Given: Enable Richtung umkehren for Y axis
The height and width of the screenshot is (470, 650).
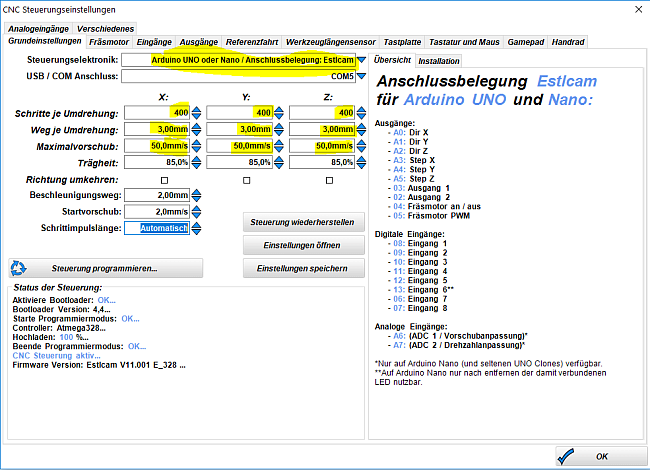Looking at the screenshot, I should [246, 180].
